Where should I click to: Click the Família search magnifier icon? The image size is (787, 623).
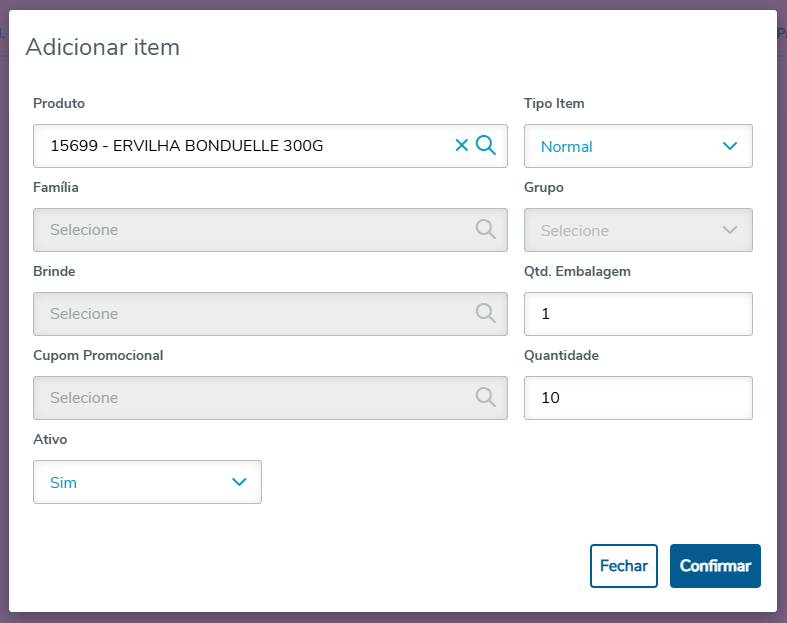click(x=486, y=230)
